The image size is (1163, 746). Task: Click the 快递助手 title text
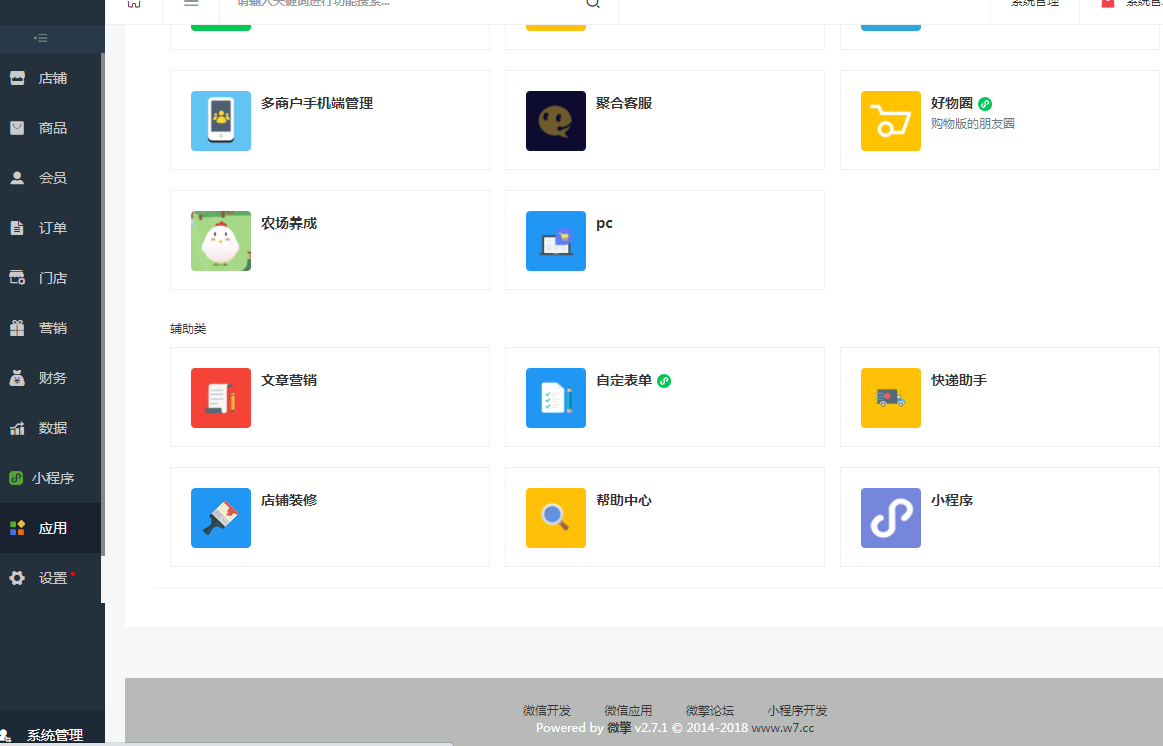(959, 380)
